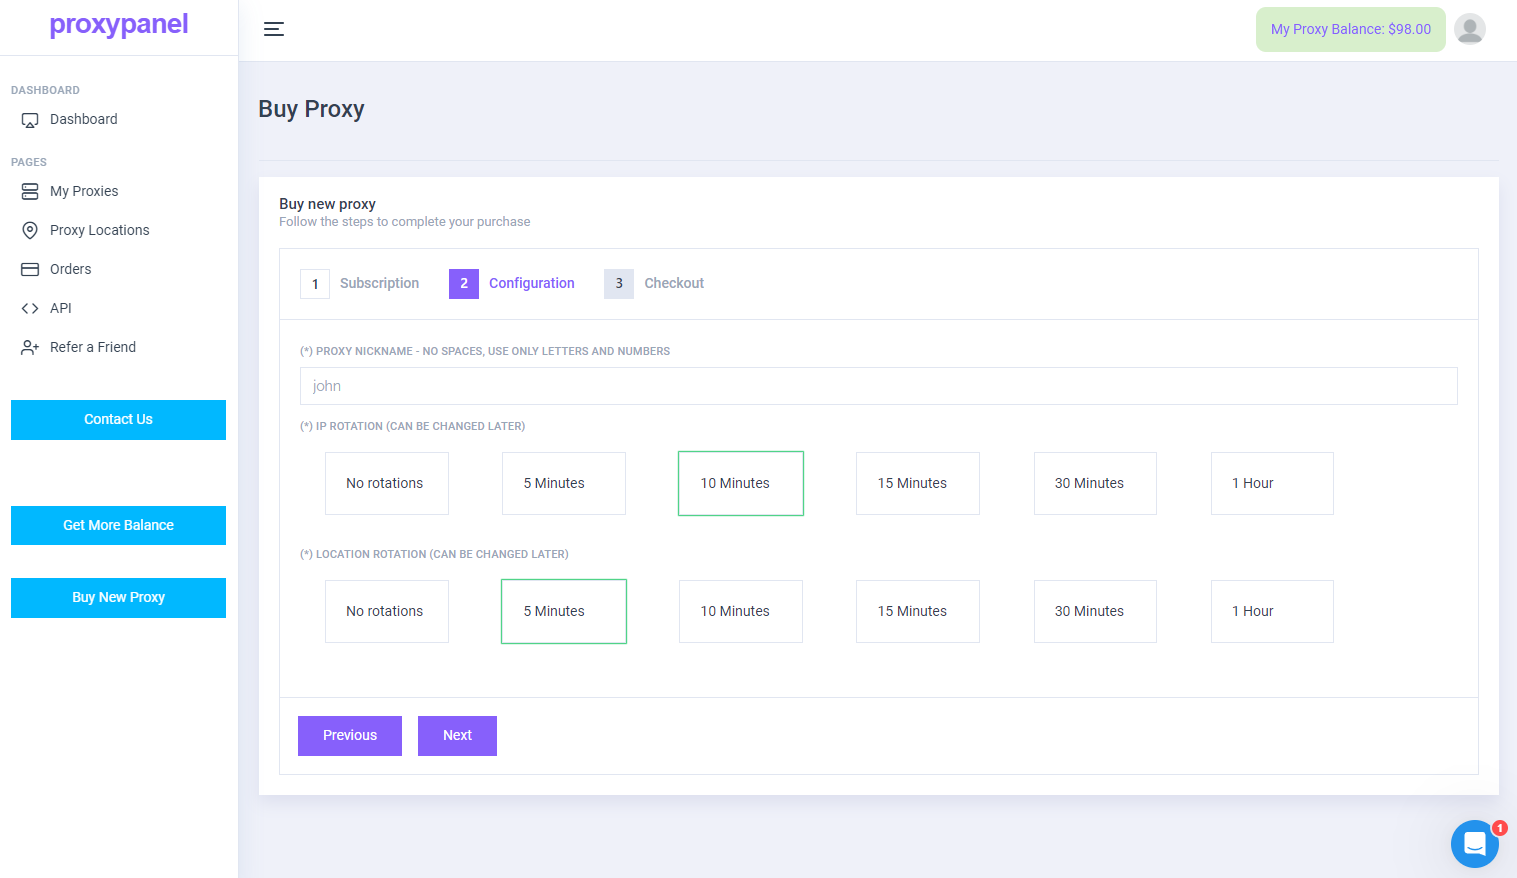This screenshot has width=1517, height=878.
Task: Click the hamburger menu icon
Action: coord(273,29)
